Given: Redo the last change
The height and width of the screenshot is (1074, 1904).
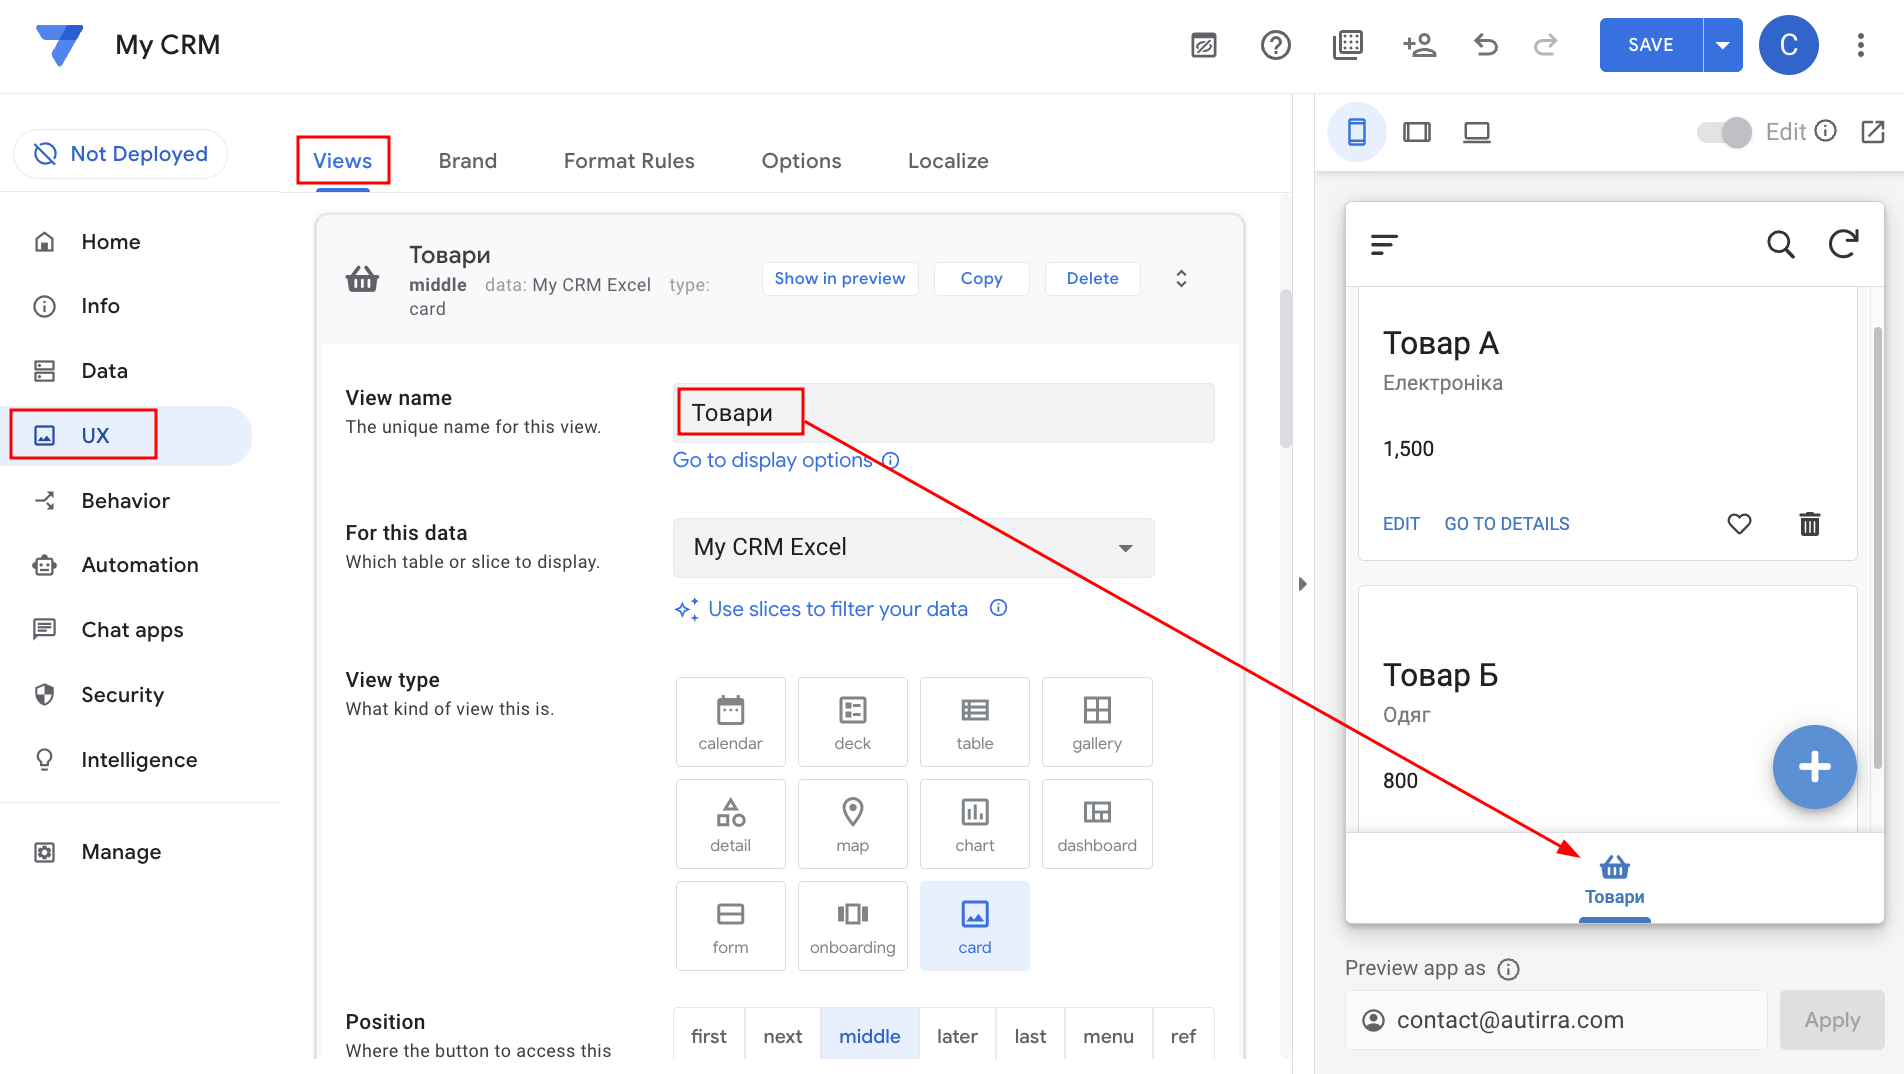Looking at the screenshot, I should 1546,45.
